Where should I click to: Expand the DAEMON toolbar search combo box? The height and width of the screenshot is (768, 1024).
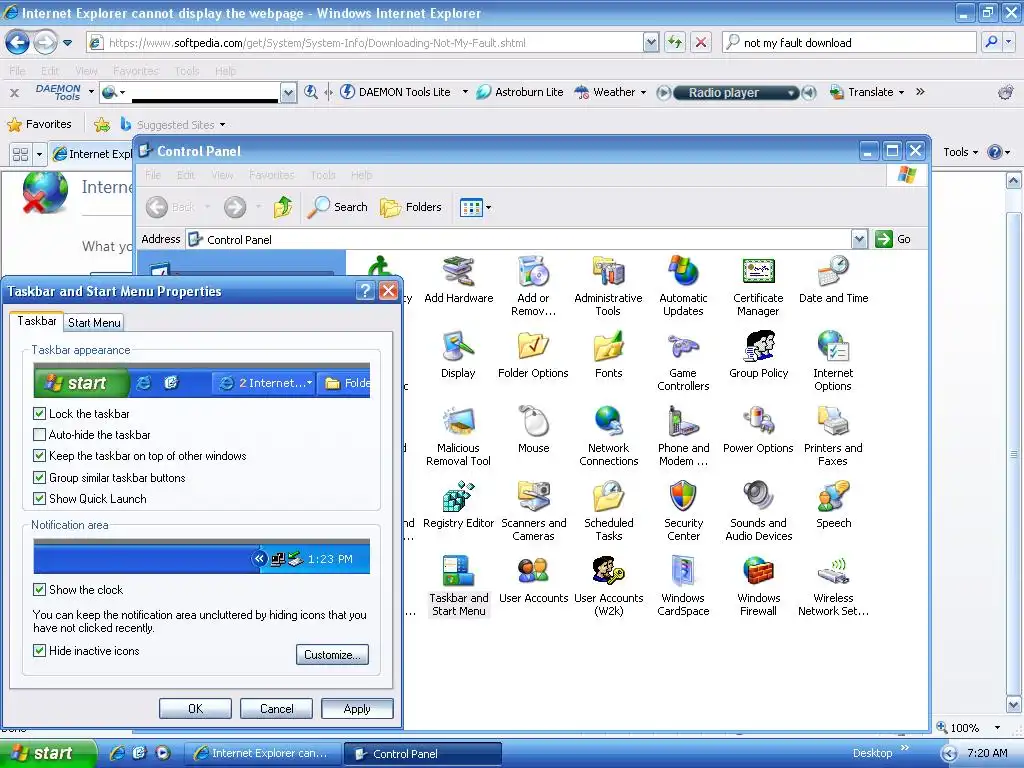coord(287,93)
